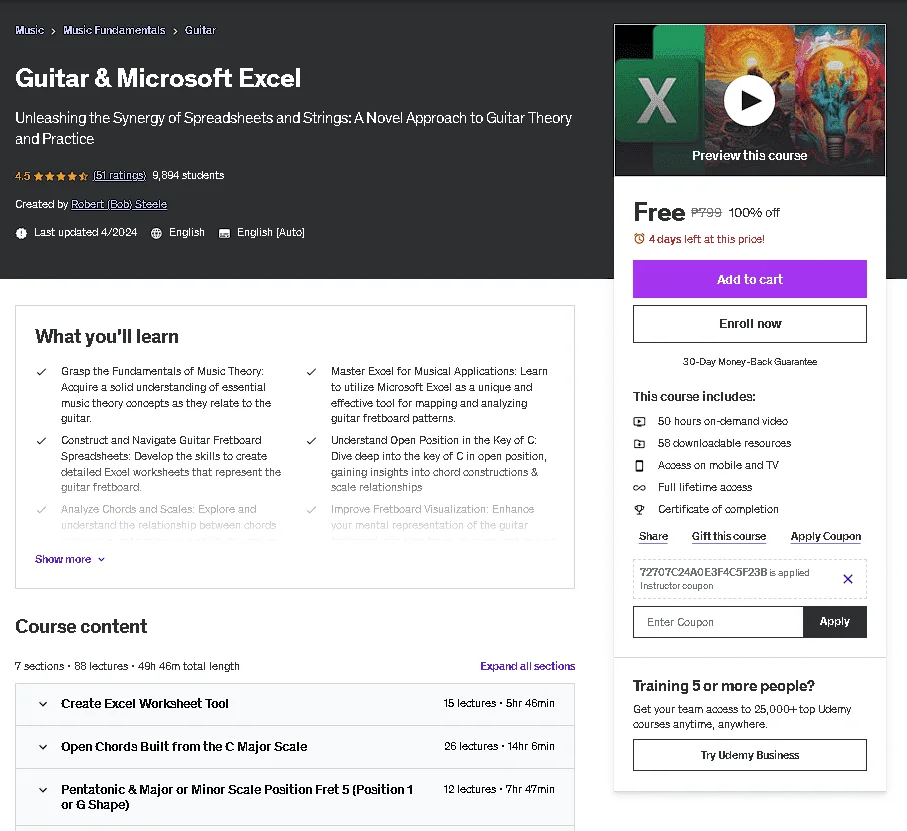
Task: Click the 9,894 students text
Action: (188, 175)
